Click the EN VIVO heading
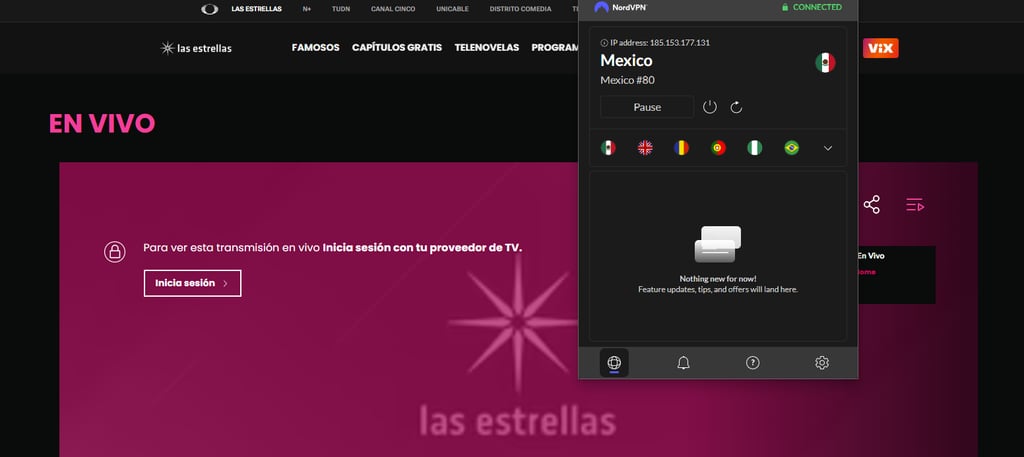 point(102,123)
